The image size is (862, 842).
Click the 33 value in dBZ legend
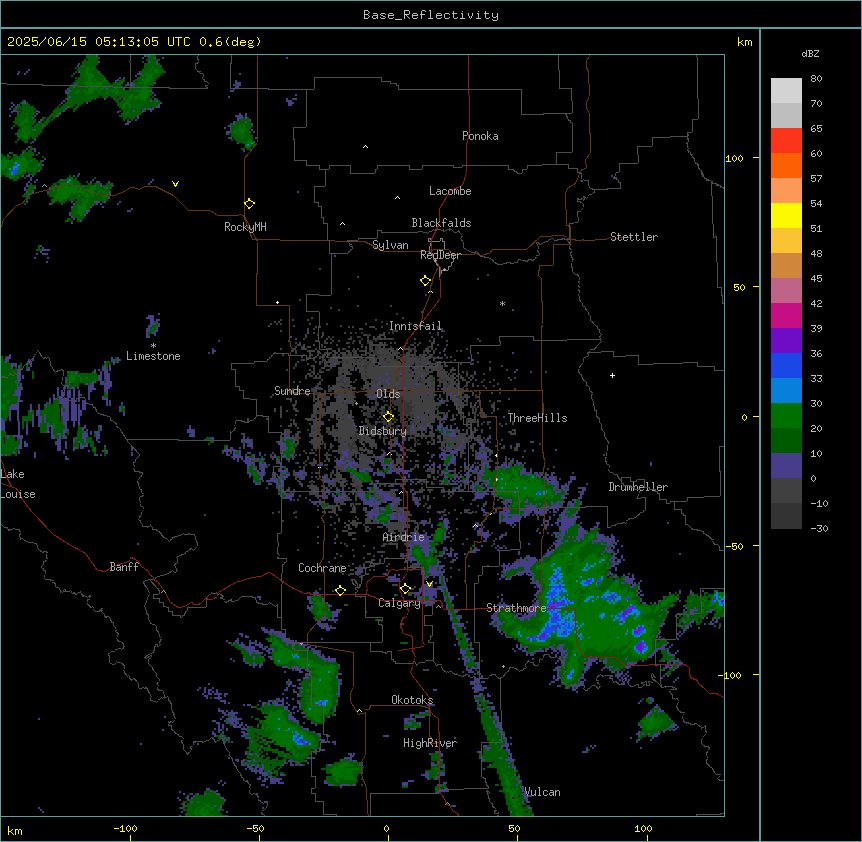[816, 379]
